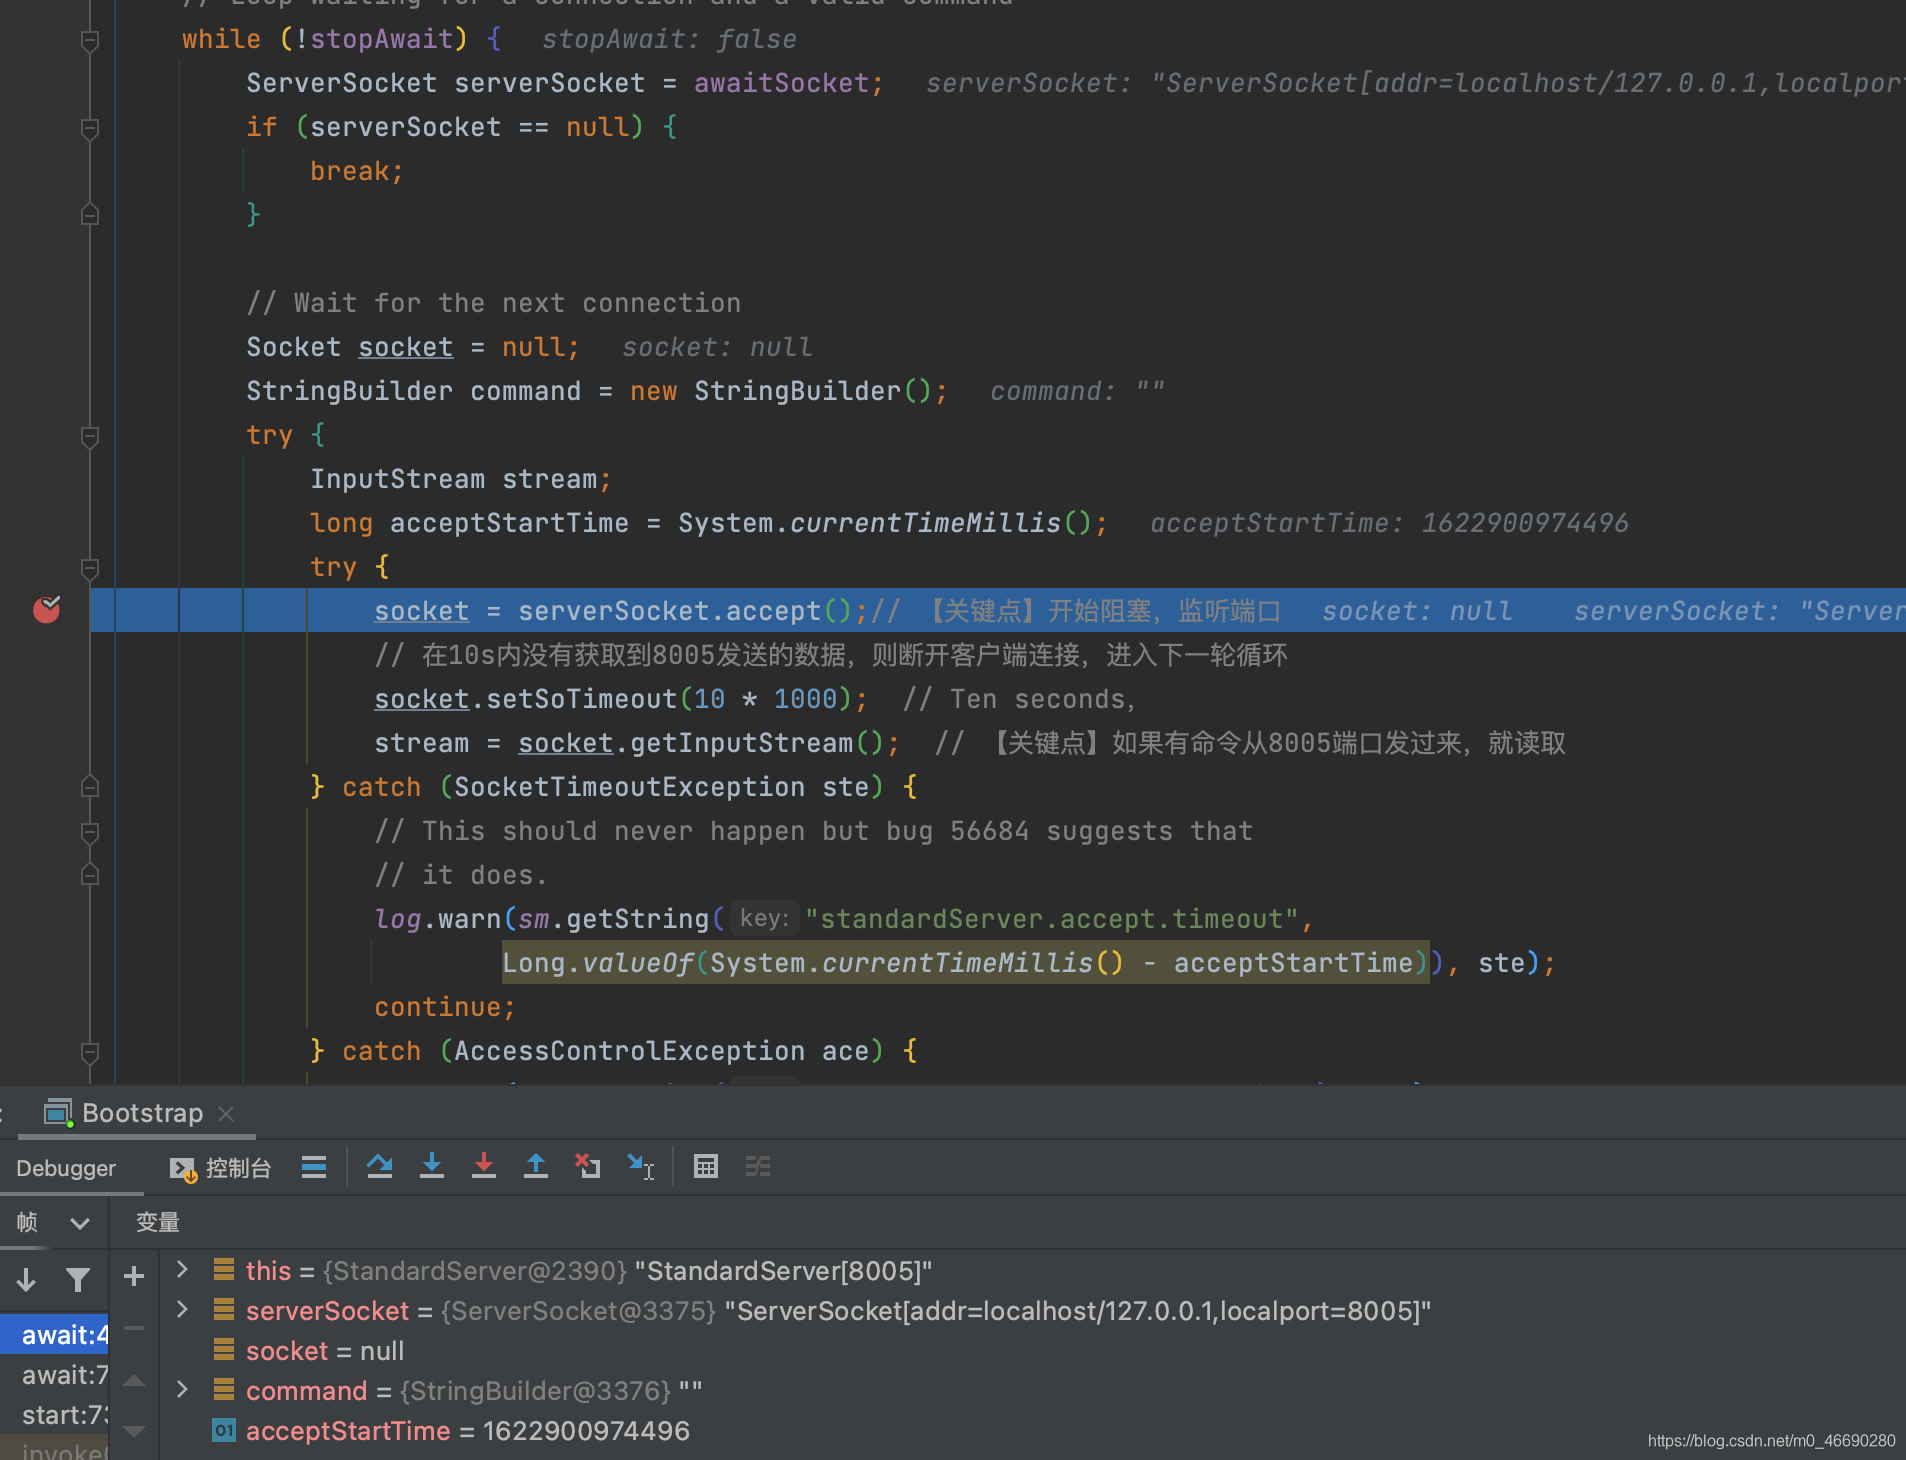Screen dimensions: 1906x1460
Task: Select the start:7 stack frame
Action: (54, 1415)
